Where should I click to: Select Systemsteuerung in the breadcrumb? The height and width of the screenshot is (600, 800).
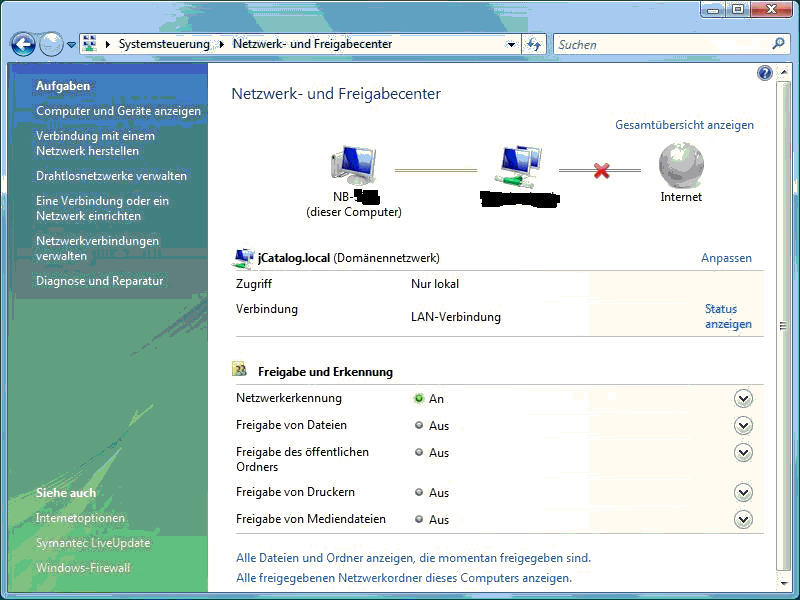tap(164, 44)
